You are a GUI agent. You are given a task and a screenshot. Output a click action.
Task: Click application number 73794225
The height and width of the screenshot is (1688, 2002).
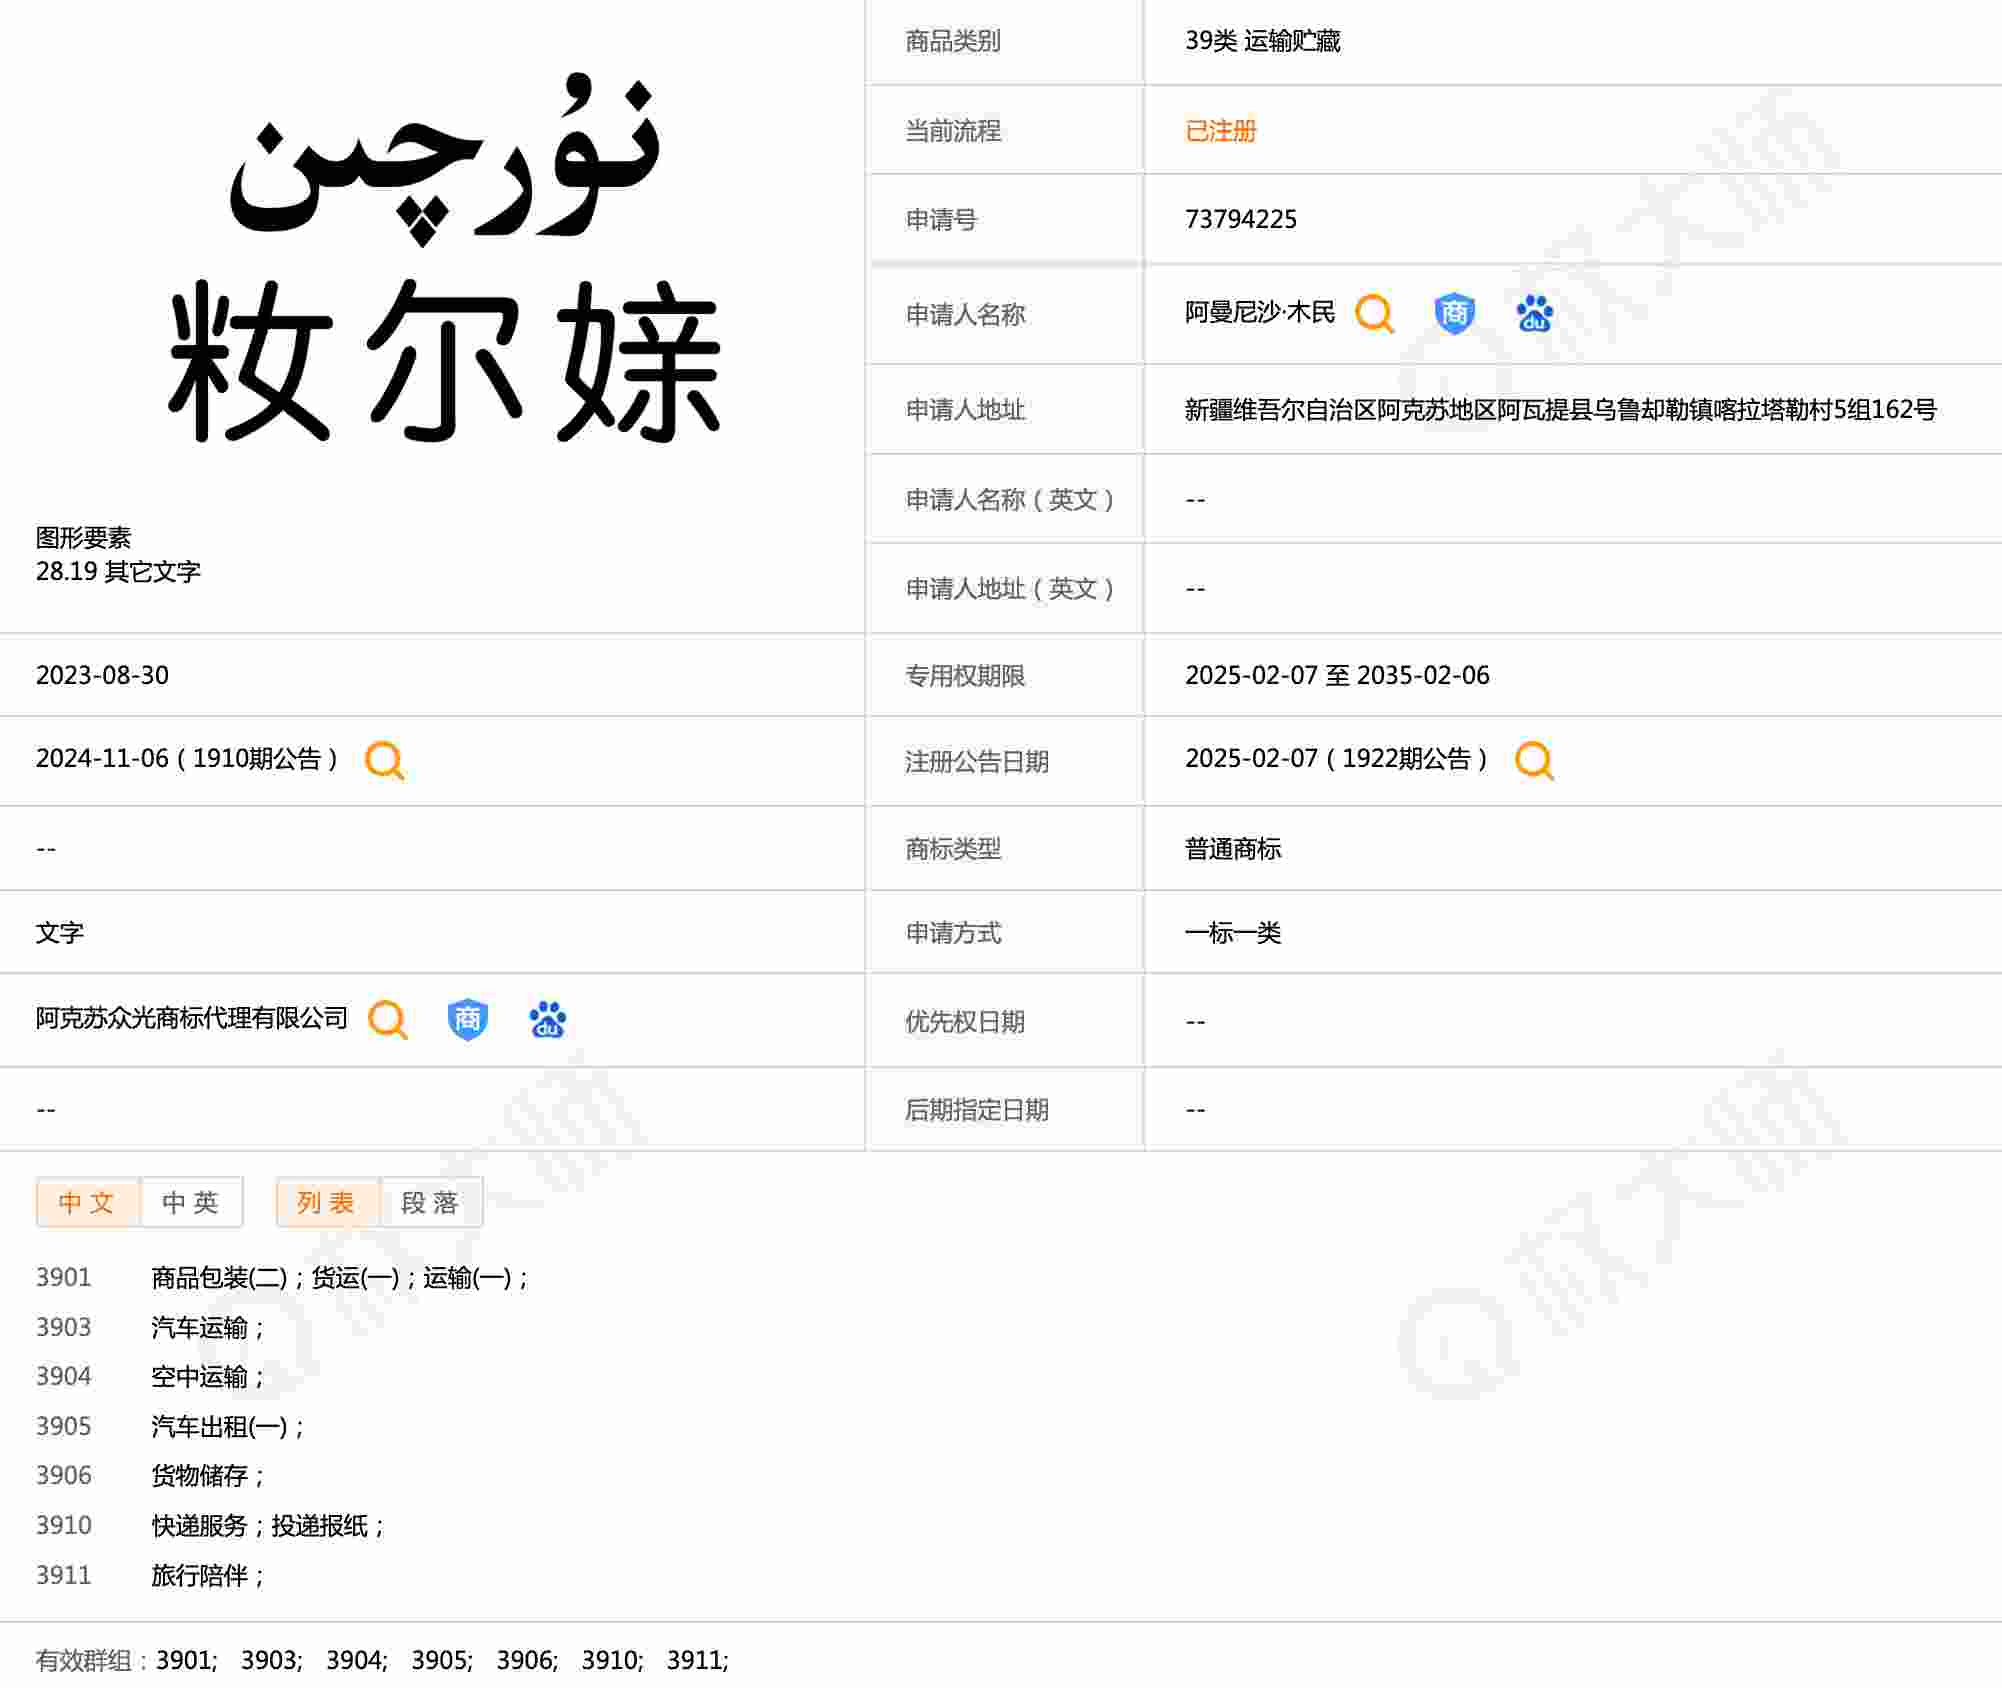[x=1240, y=219]
